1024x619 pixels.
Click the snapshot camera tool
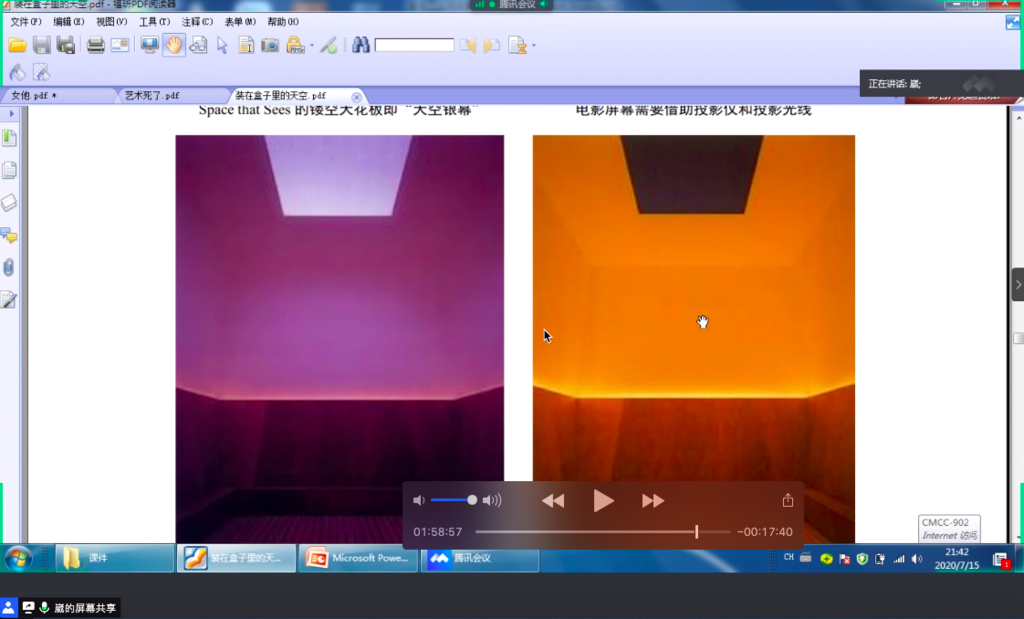click(x=270, y=45)
